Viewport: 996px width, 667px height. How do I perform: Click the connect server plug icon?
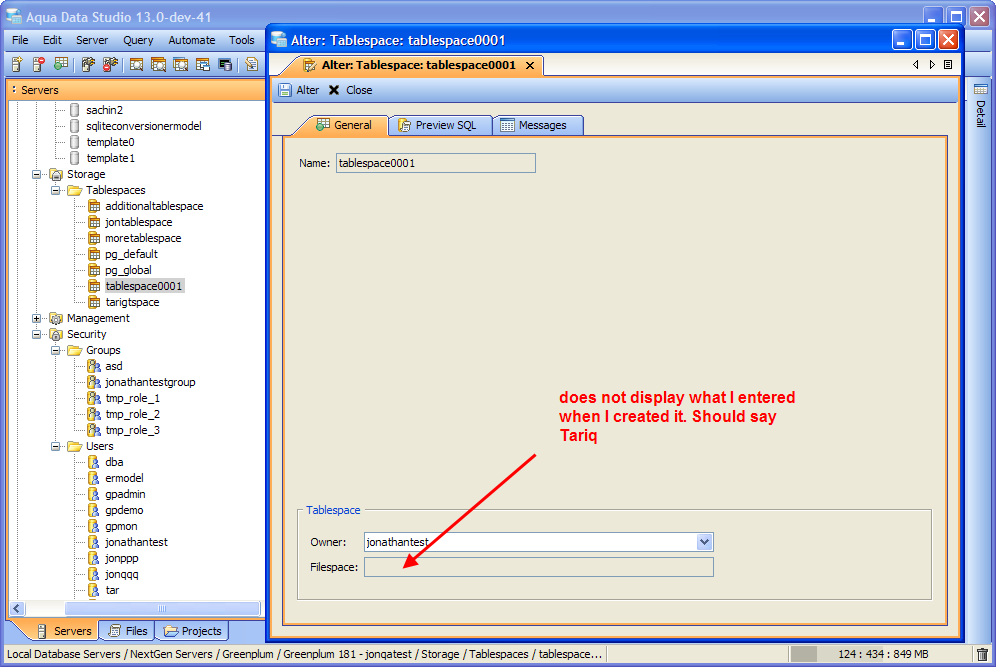88,64
